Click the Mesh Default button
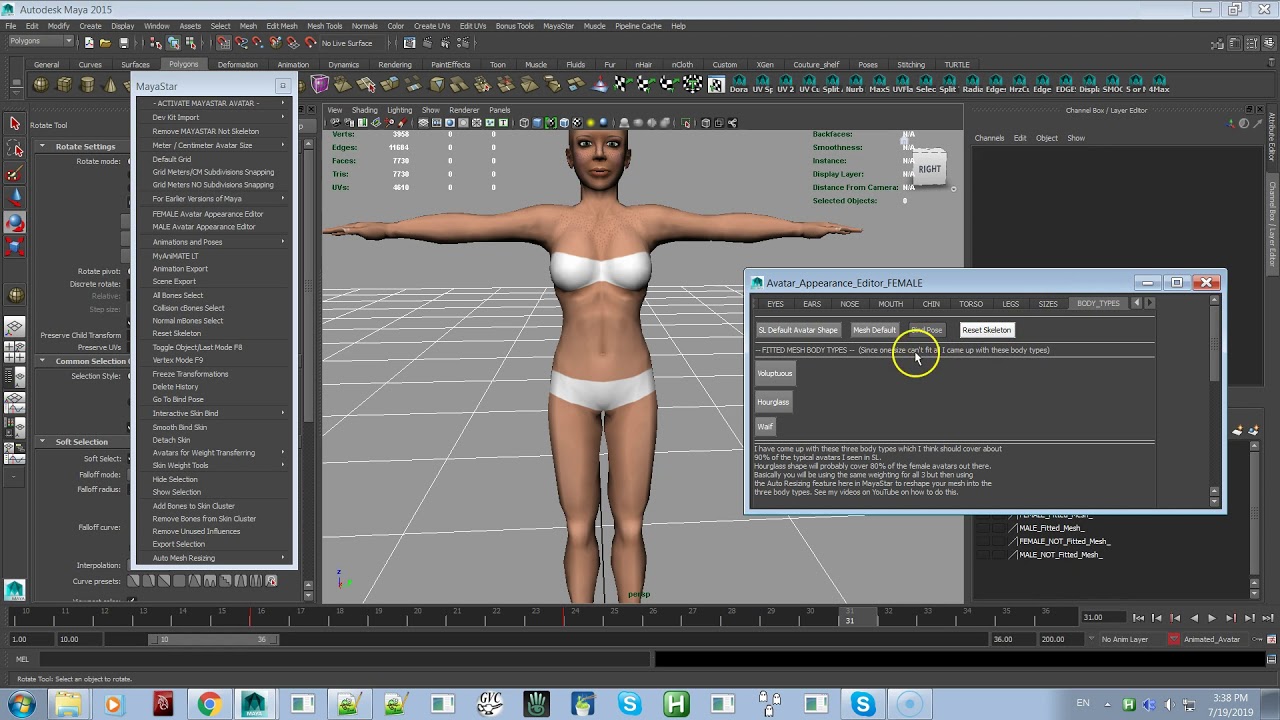The width and height of the screenshot is (1280, 720). click(874, 330)
